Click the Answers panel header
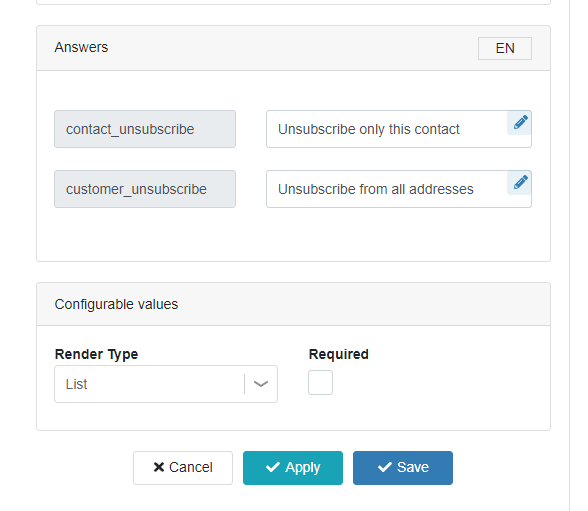The height and width of the screenshot is (511, 588). click(x=293, y=48)
